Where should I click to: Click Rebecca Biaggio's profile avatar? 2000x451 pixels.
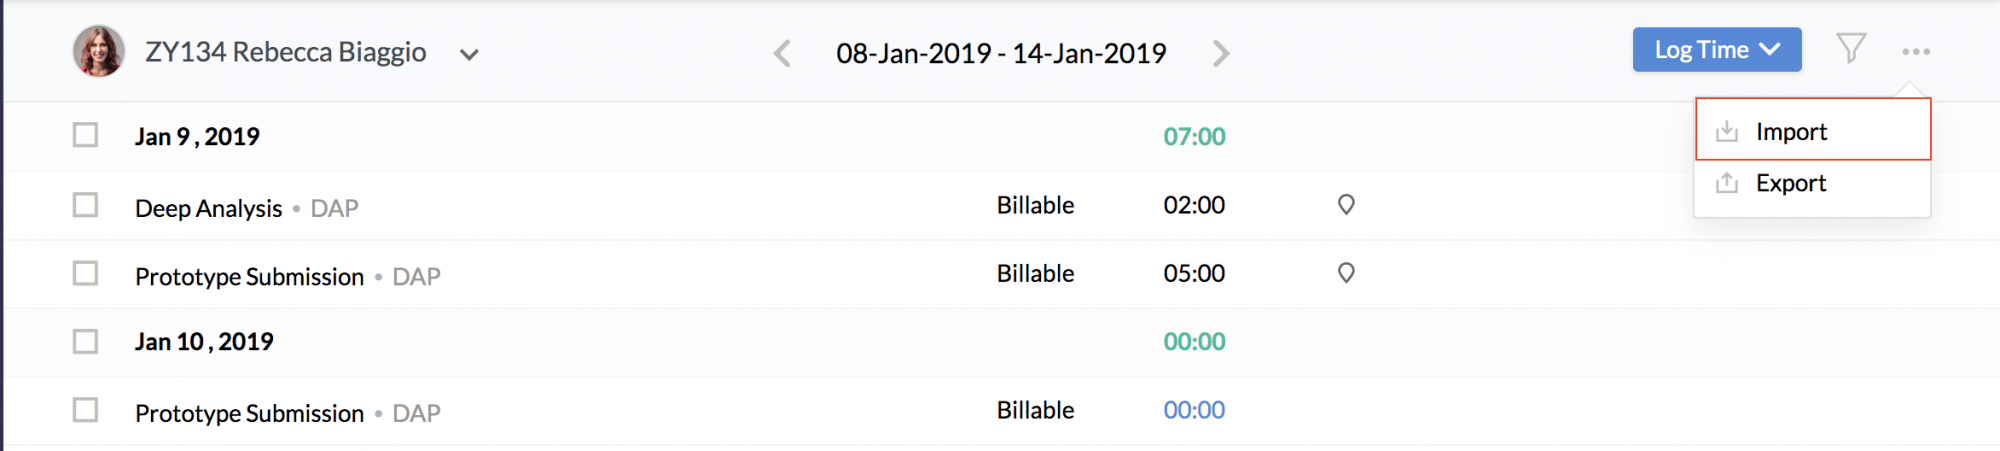(99, 52)
